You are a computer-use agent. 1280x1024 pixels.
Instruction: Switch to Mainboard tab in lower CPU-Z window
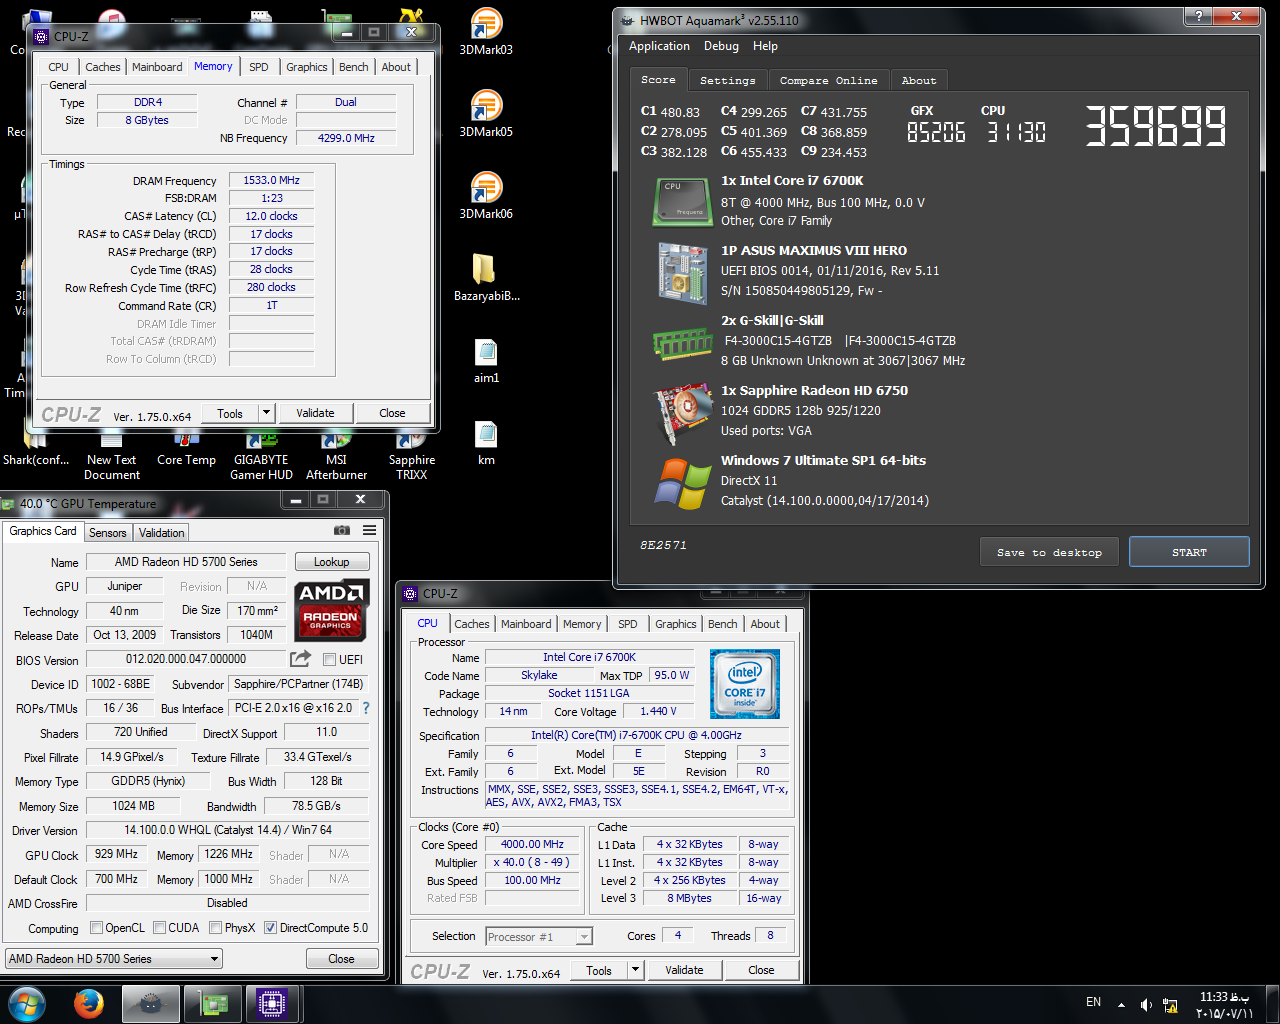[526, 624]
